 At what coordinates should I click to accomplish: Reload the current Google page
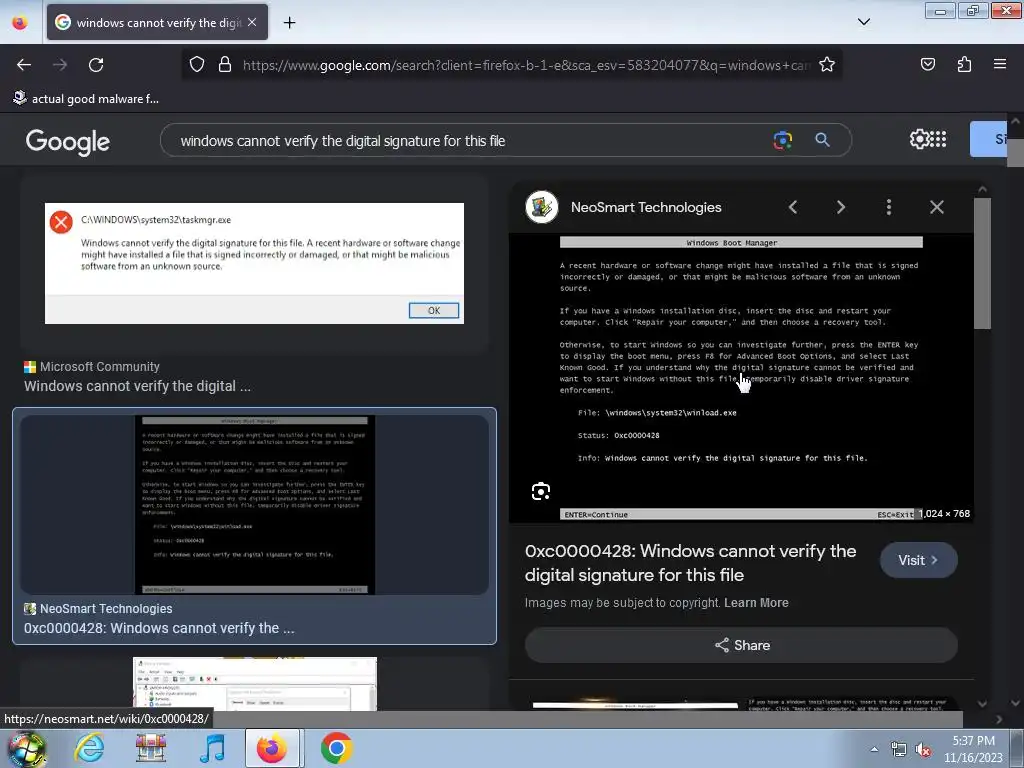tap(96, 65)
